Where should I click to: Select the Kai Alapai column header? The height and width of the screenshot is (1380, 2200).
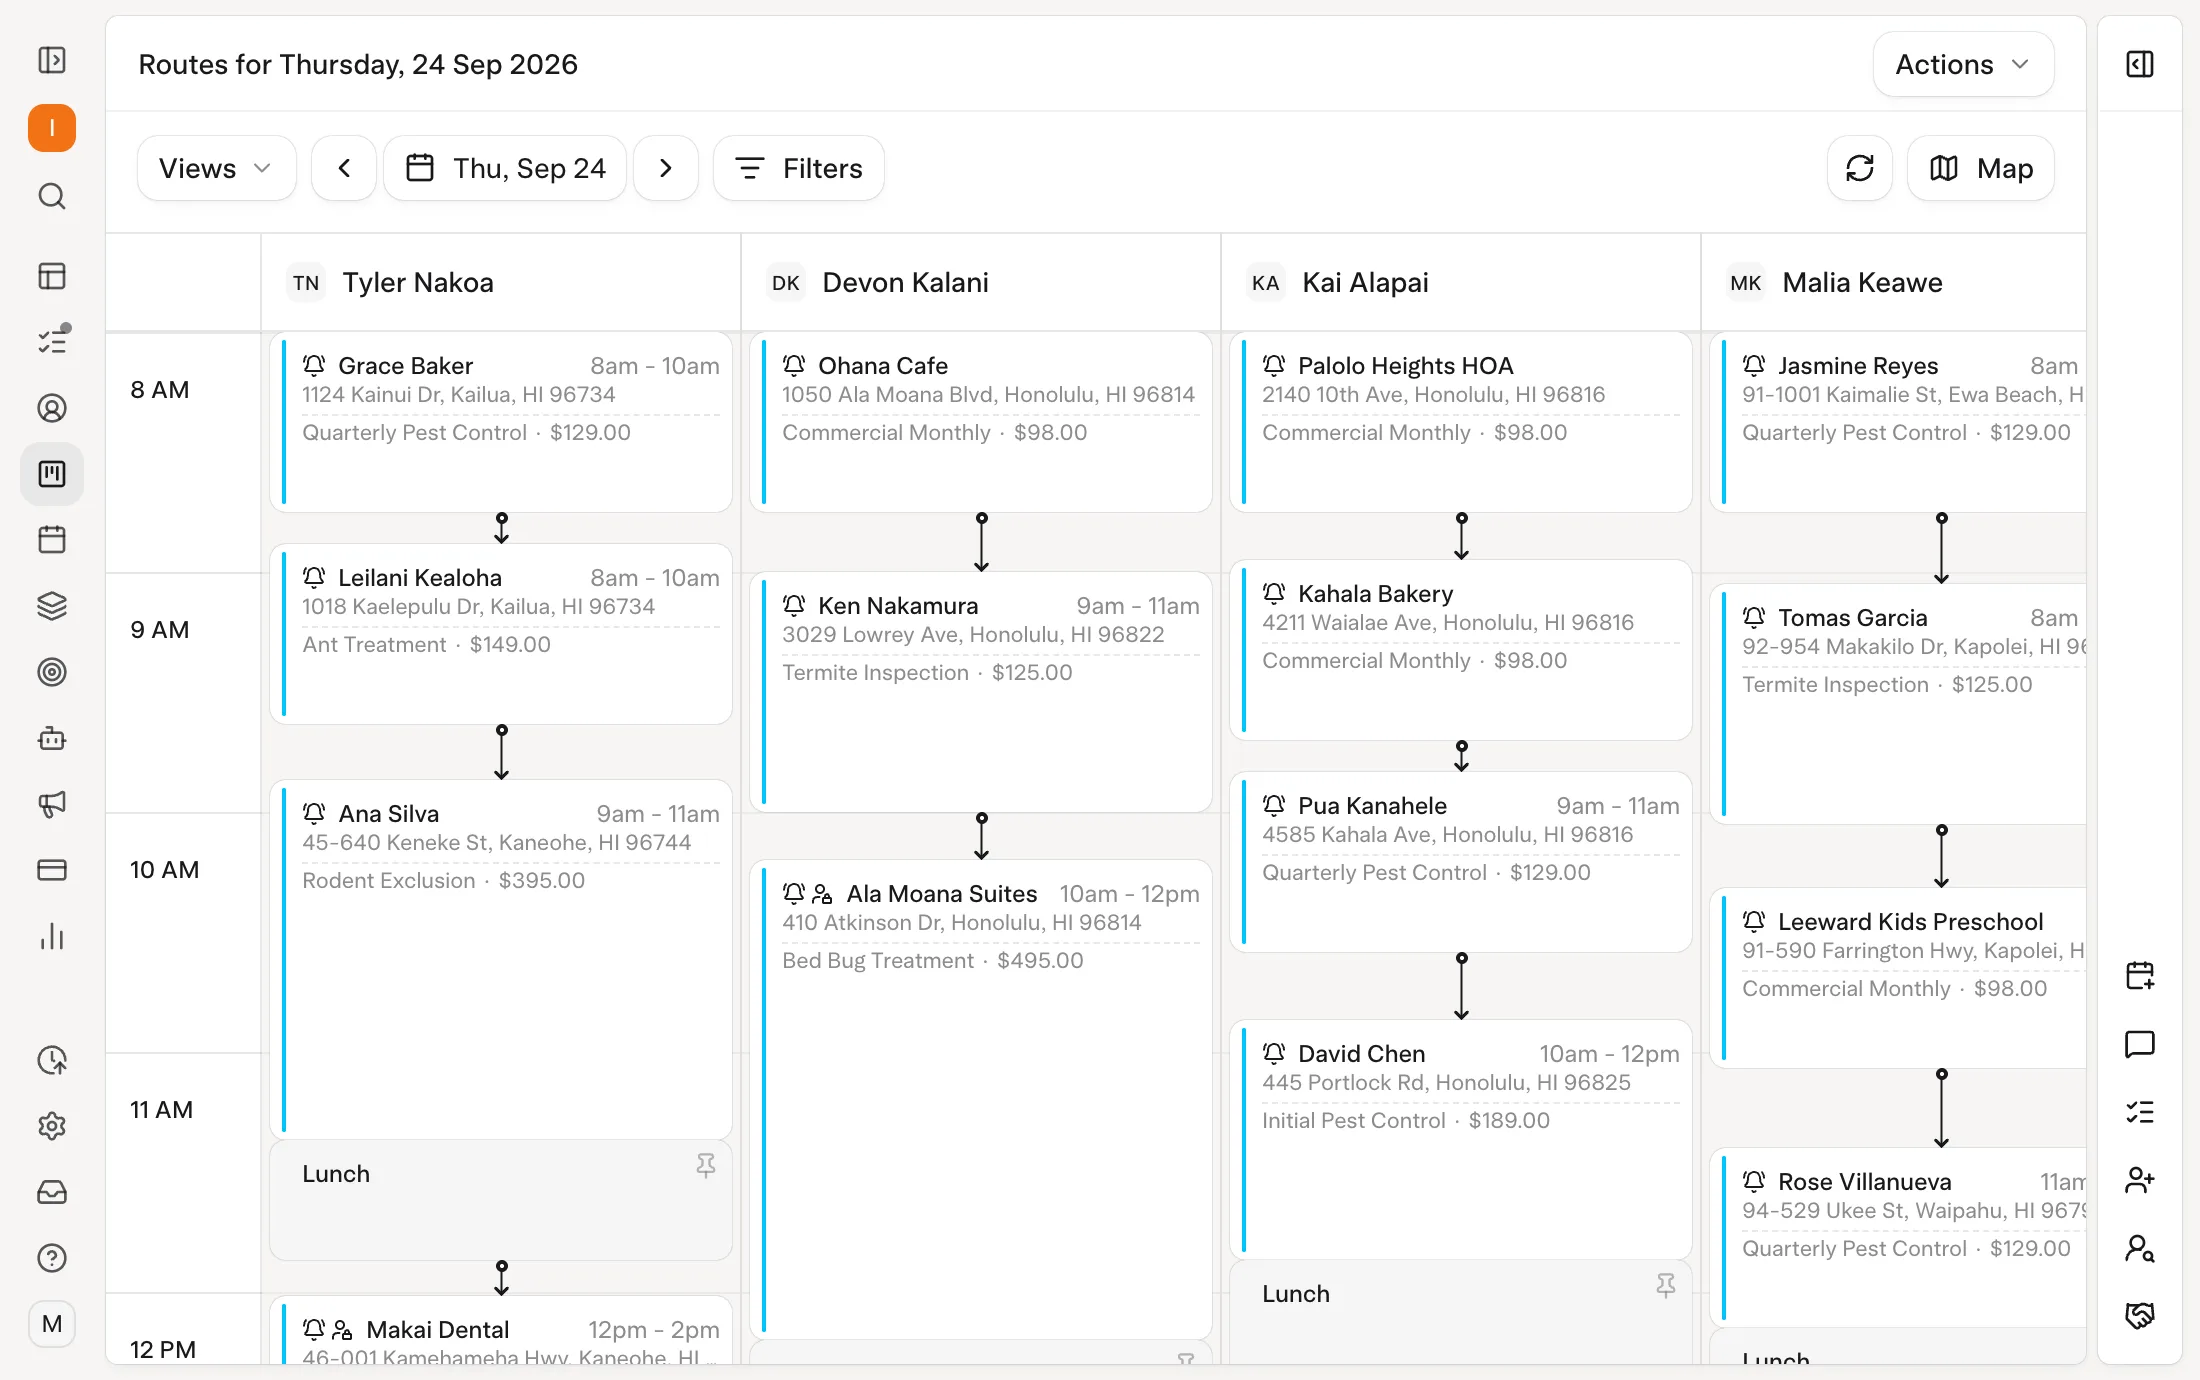pos(1461,283)
